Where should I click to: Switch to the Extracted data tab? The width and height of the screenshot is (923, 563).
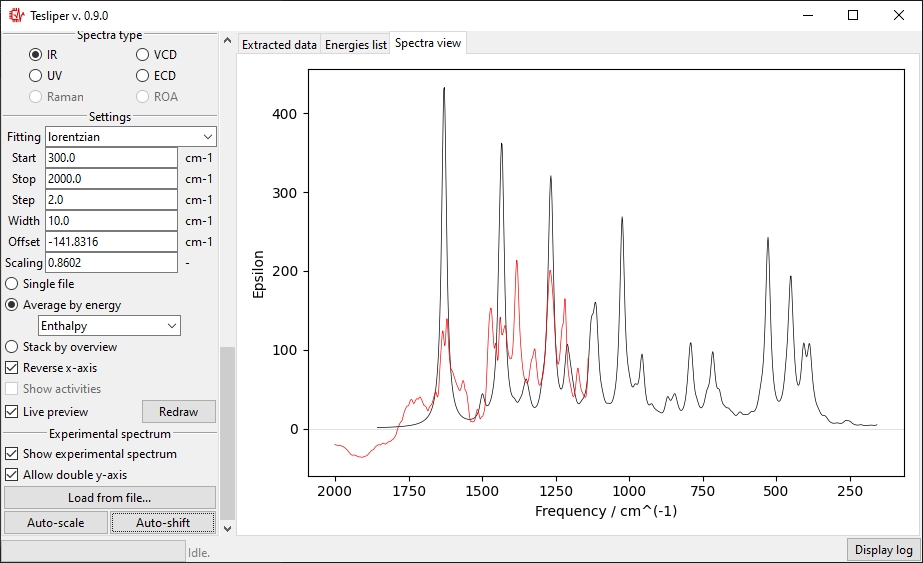click(x=279, y=45)
